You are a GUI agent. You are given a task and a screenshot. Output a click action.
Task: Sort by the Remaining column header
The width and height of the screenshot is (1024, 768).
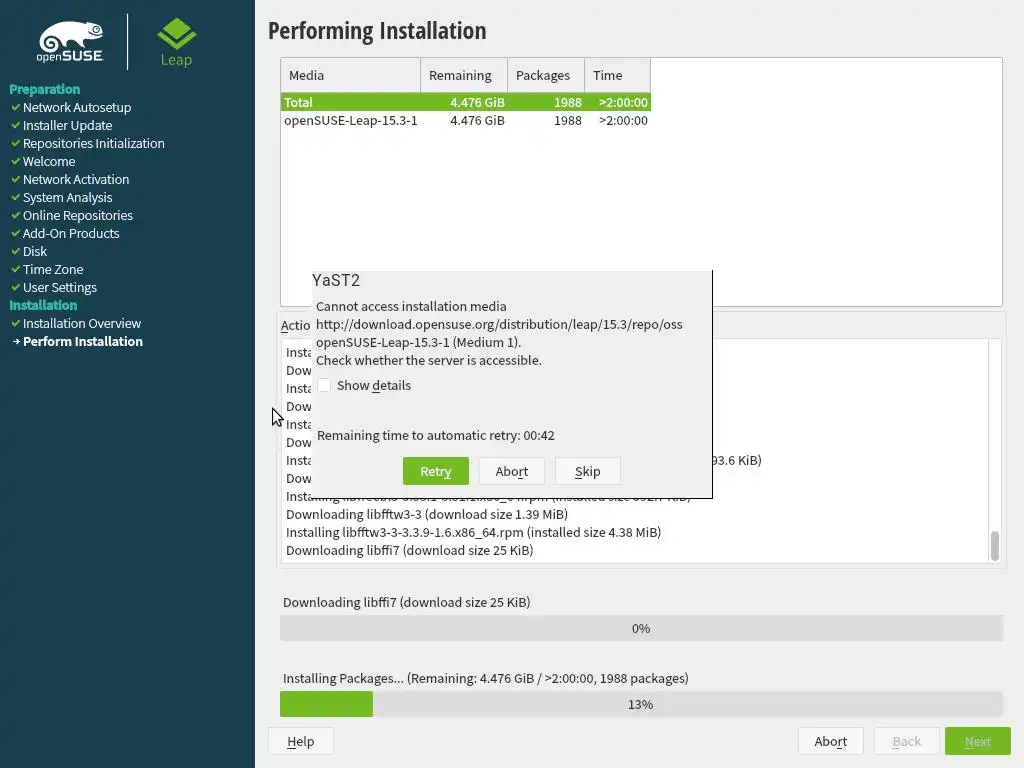tap(464, 75)
